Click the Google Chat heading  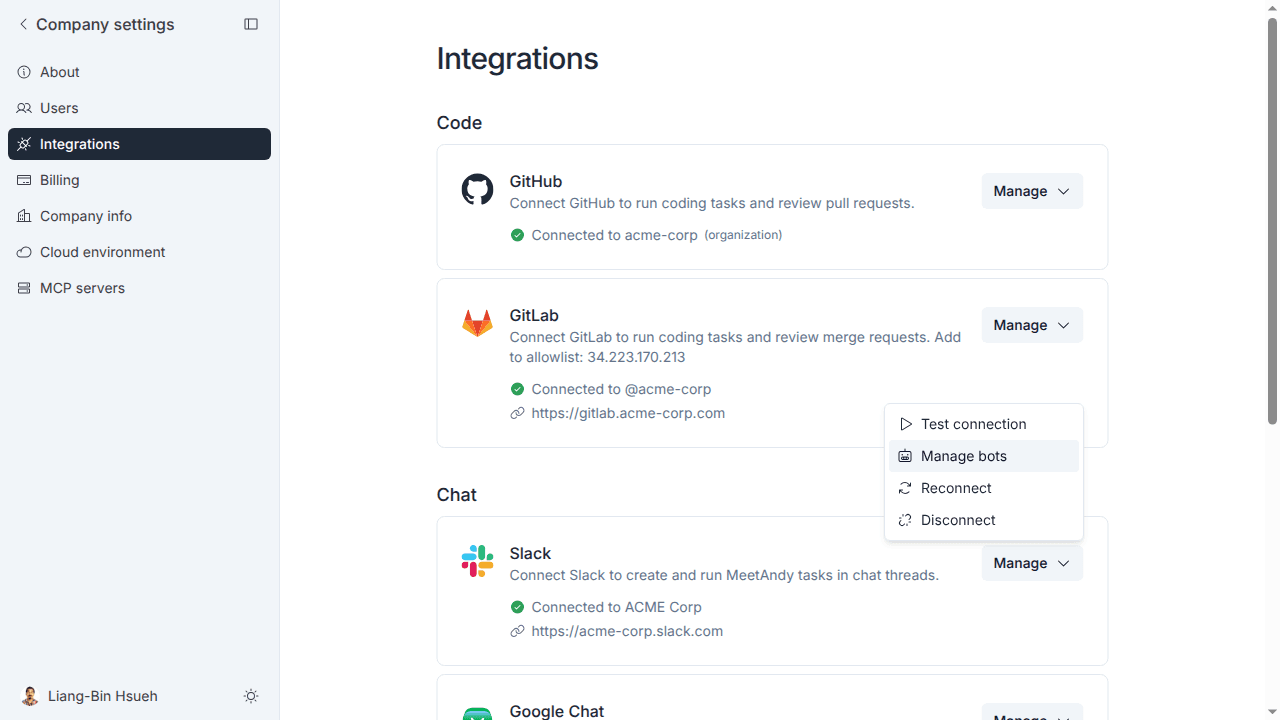click(556, 711)
